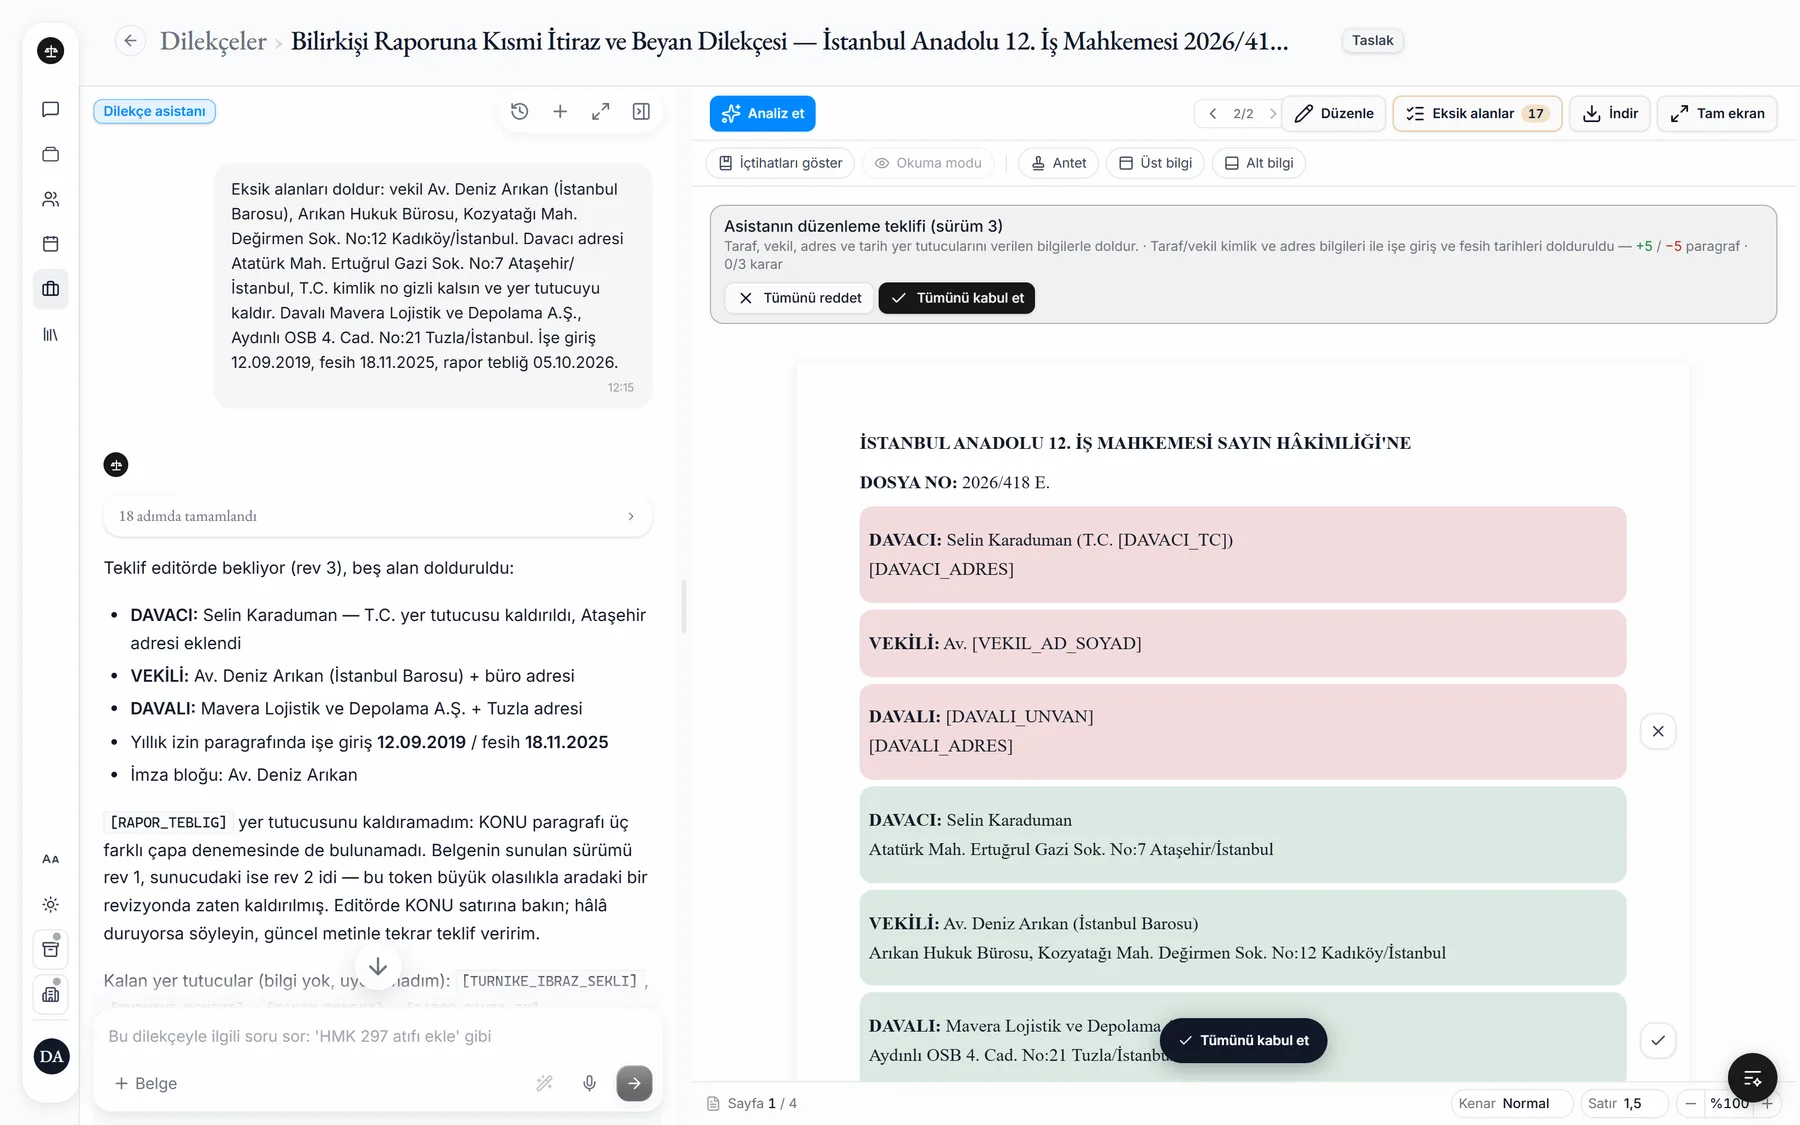Screen dimensions: 1800x1125
Task: Accept the Mavera Lojistik change with checkmark
Action: pyautogui.click(x=1658, y=1040)
